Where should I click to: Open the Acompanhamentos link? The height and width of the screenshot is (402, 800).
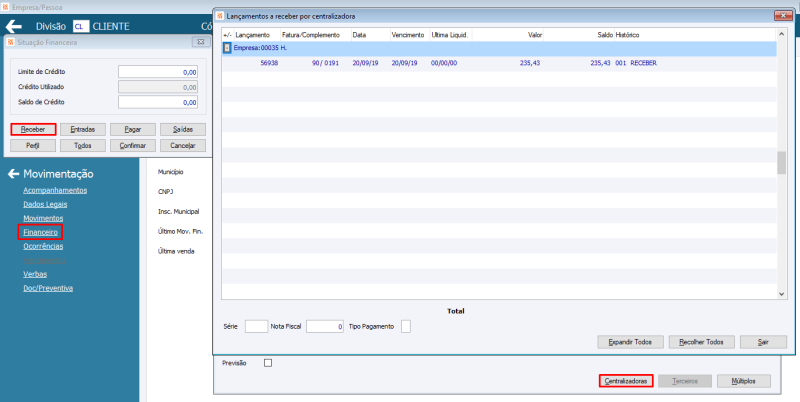55,190
